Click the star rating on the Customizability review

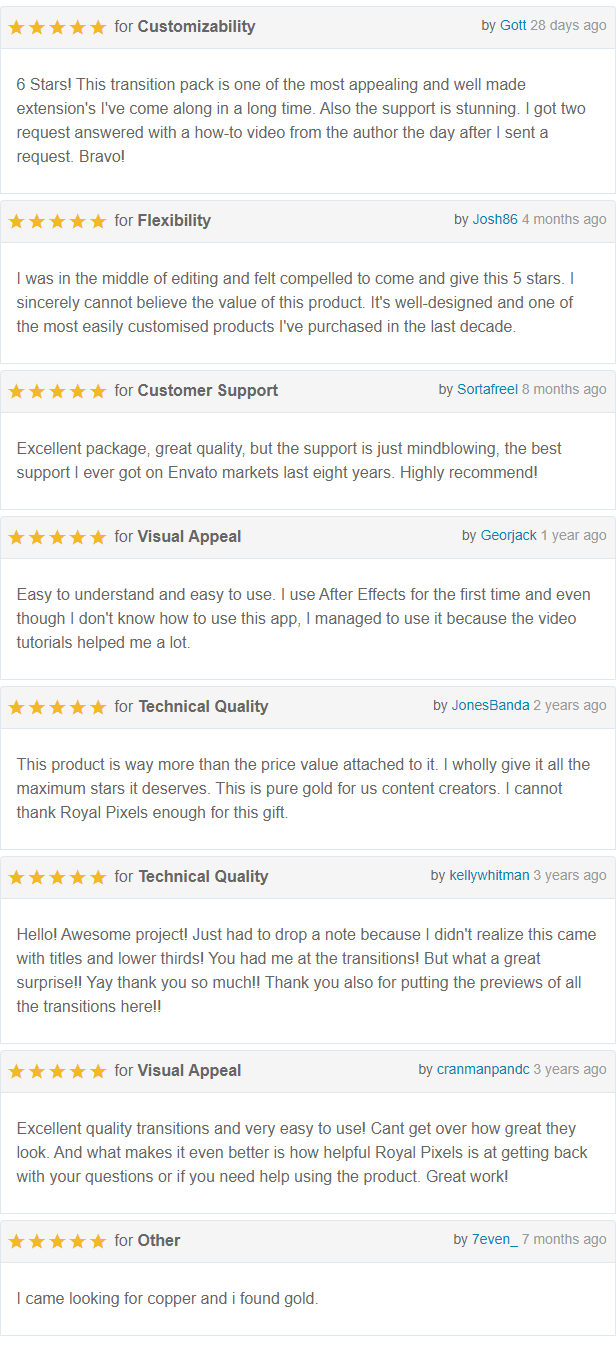57,27
